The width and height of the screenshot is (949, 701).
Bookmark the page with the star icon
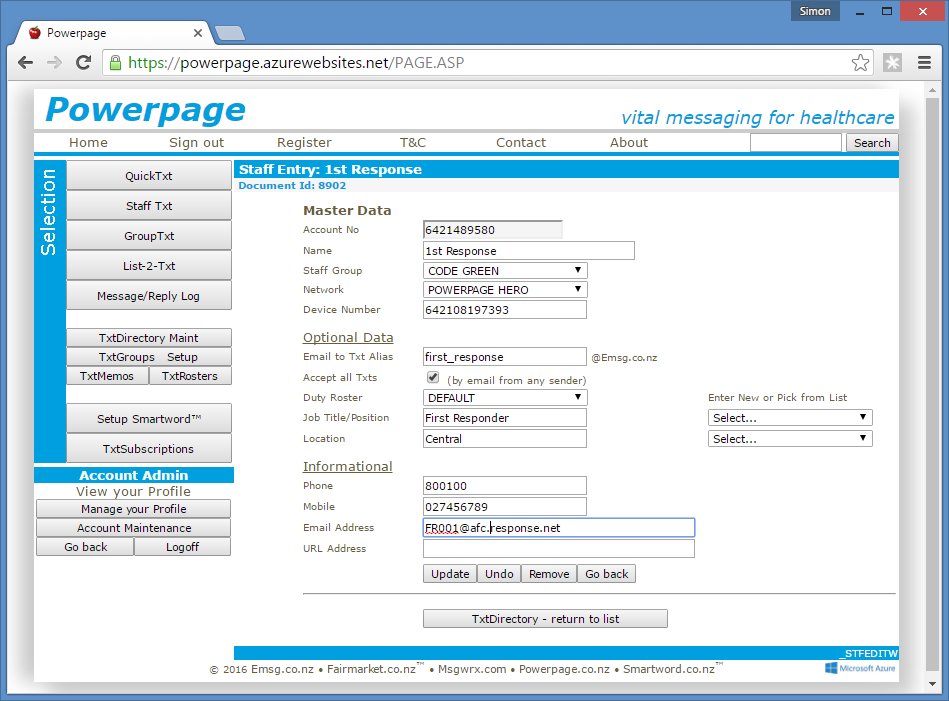pyautogui.click(x=860, y=63)
